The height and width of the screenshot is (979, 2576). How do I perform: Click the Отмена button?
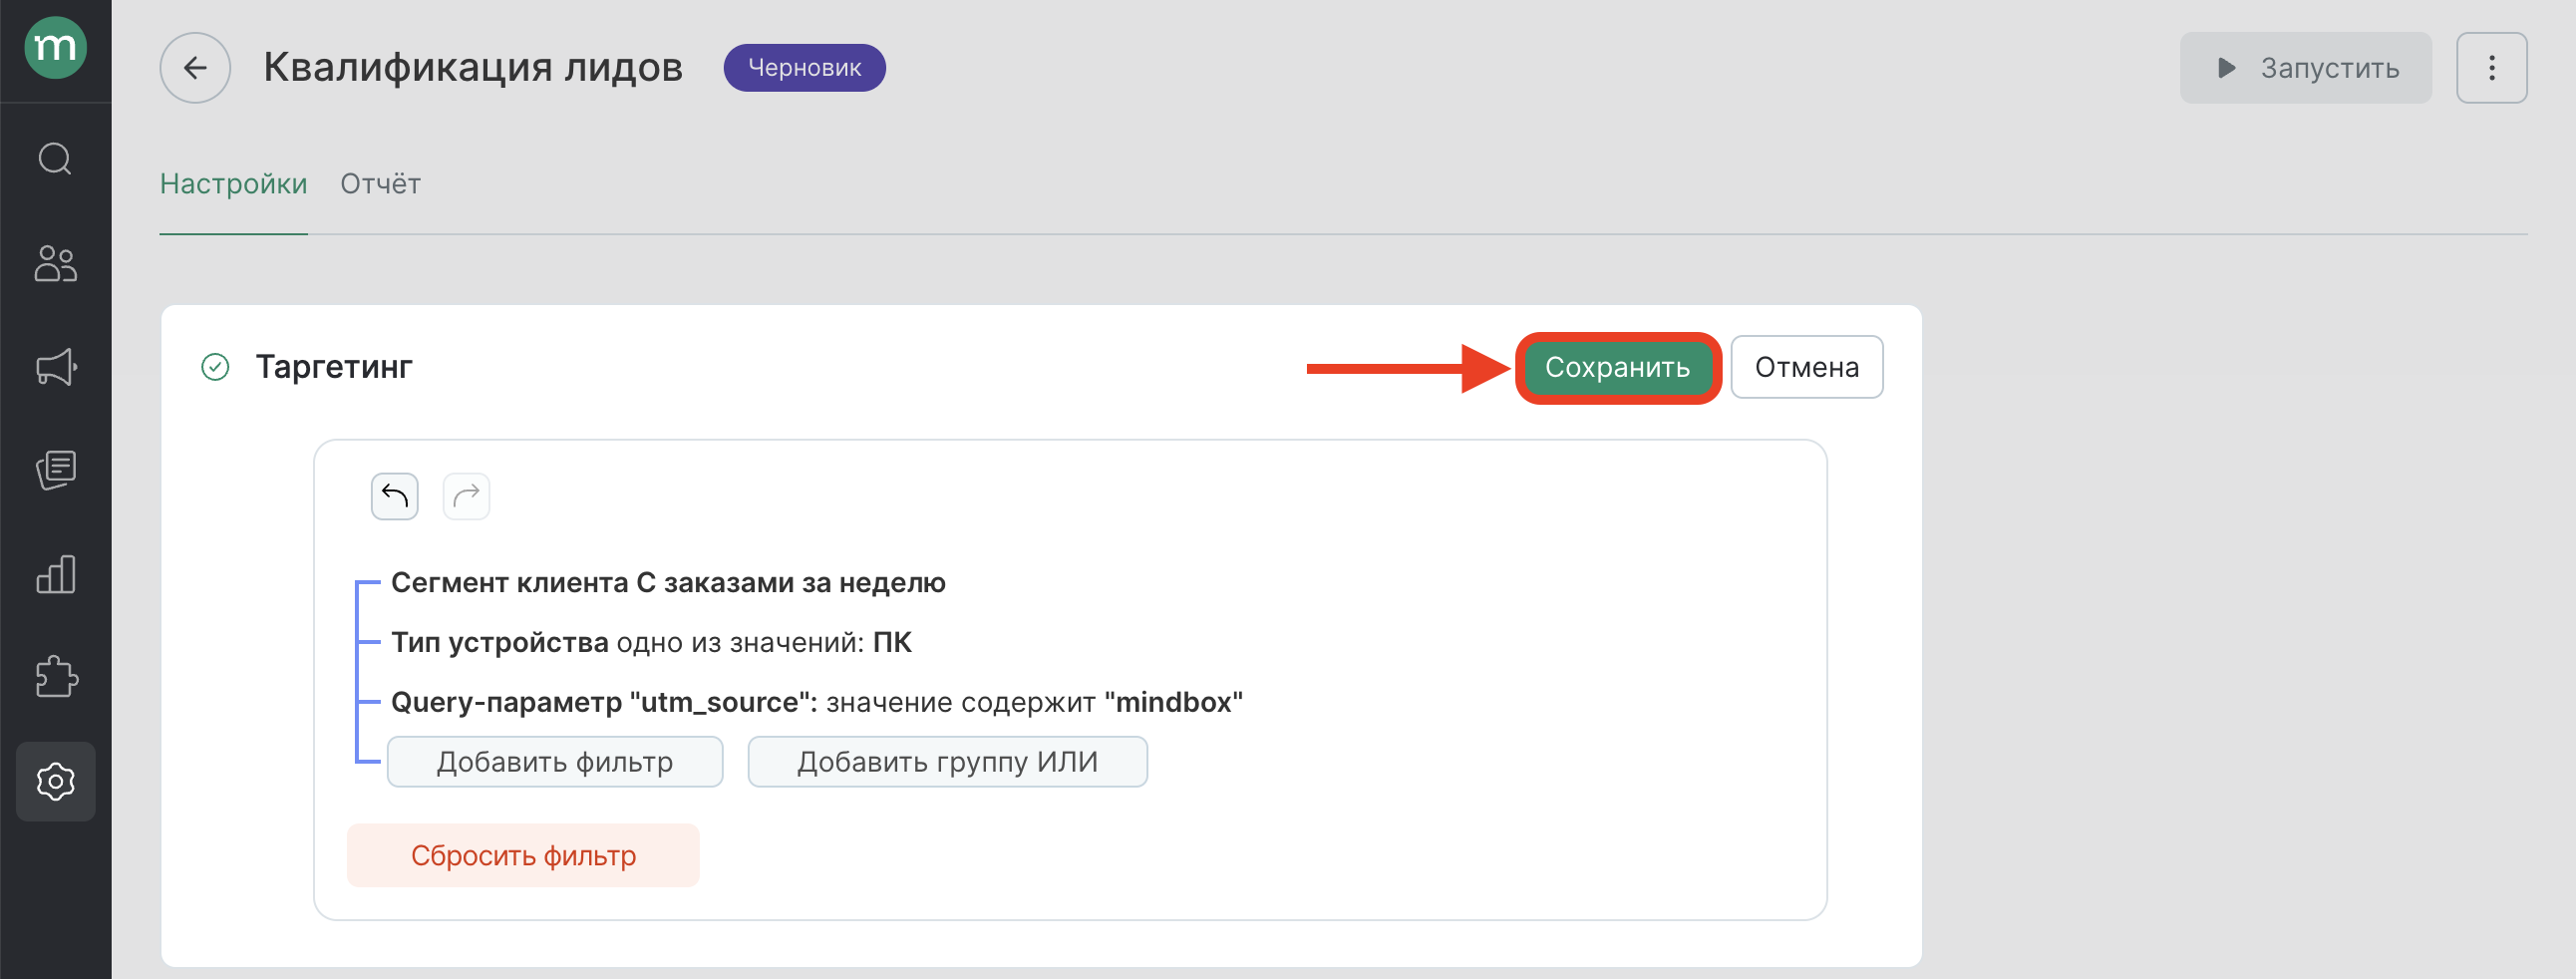pos(1806,368)
